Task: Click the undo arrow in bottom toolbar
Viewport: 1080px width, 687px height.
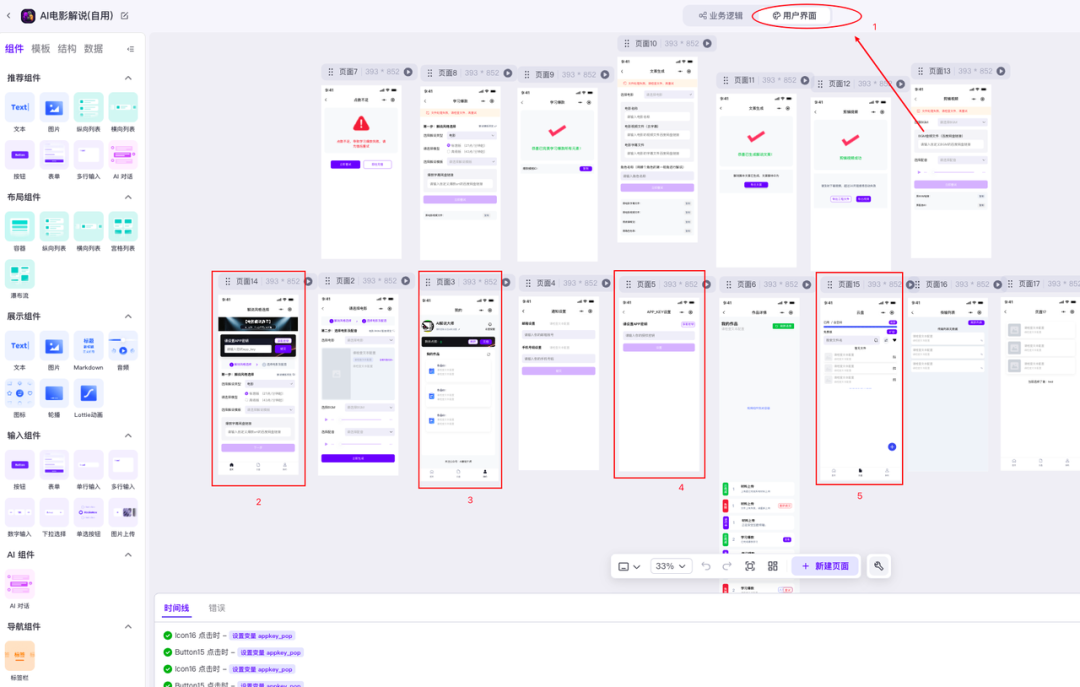Action: tap(706, 566)
